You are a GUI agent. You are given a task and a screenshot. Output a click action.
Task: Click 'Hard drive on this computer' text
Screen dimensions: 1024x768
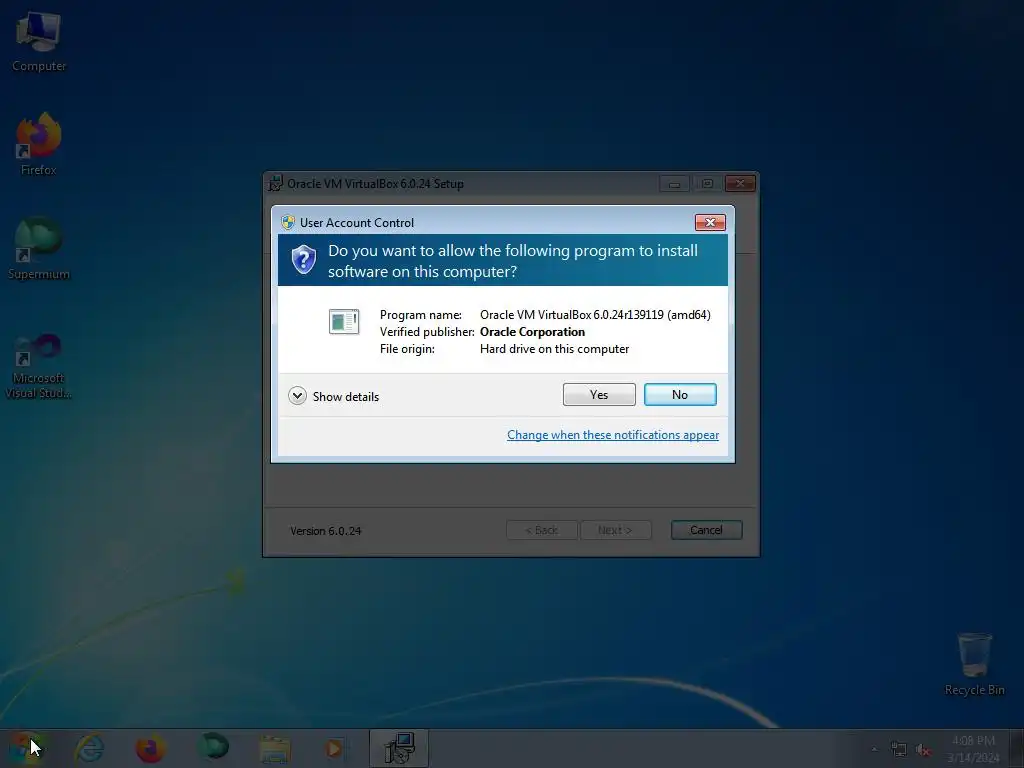point(554,349)
